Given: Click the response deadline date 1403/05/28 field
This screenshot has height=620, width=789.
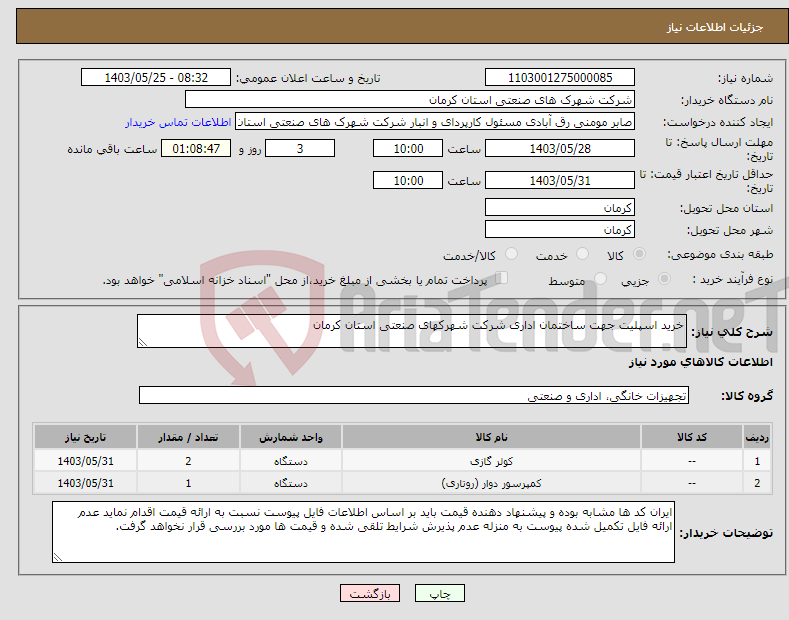Looking at the screenshot, I should point(560,148).
